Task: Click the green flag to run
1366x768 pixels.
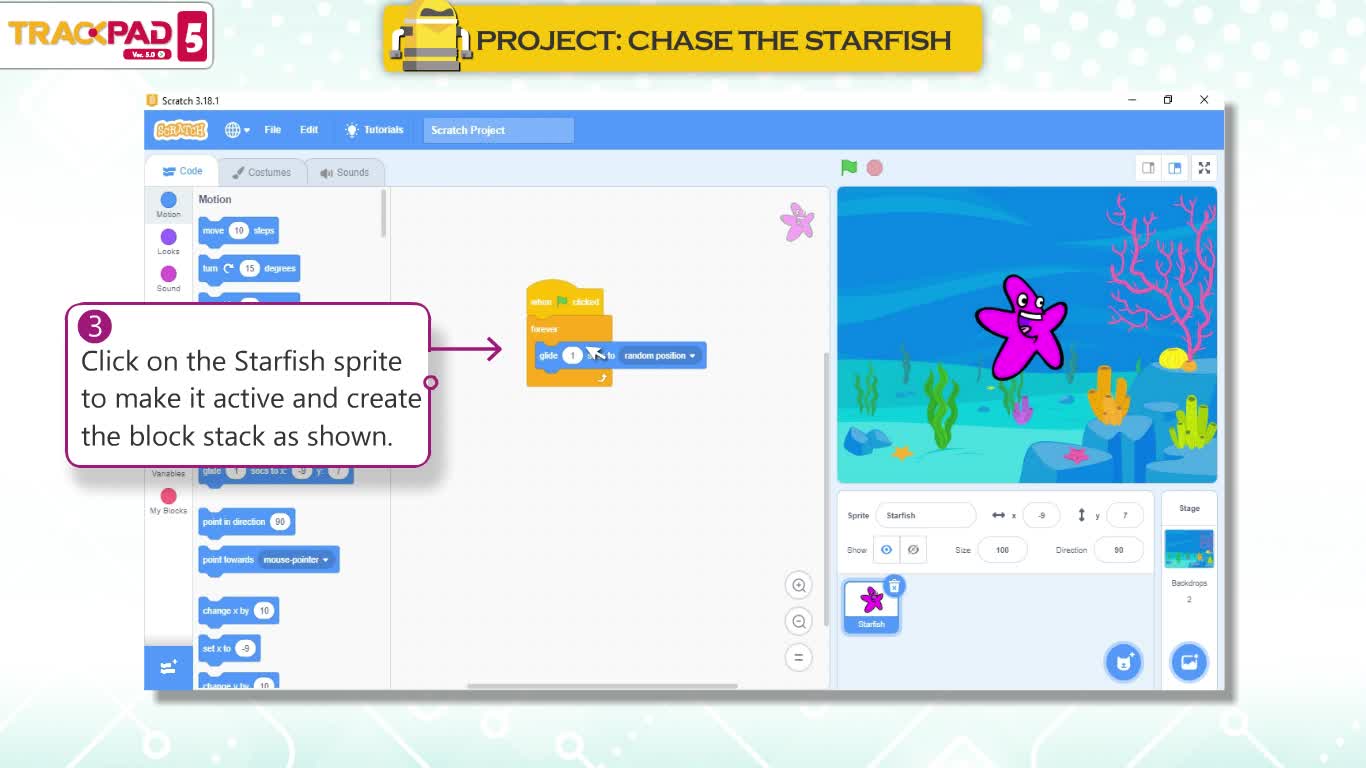Action: pos(849,168)
